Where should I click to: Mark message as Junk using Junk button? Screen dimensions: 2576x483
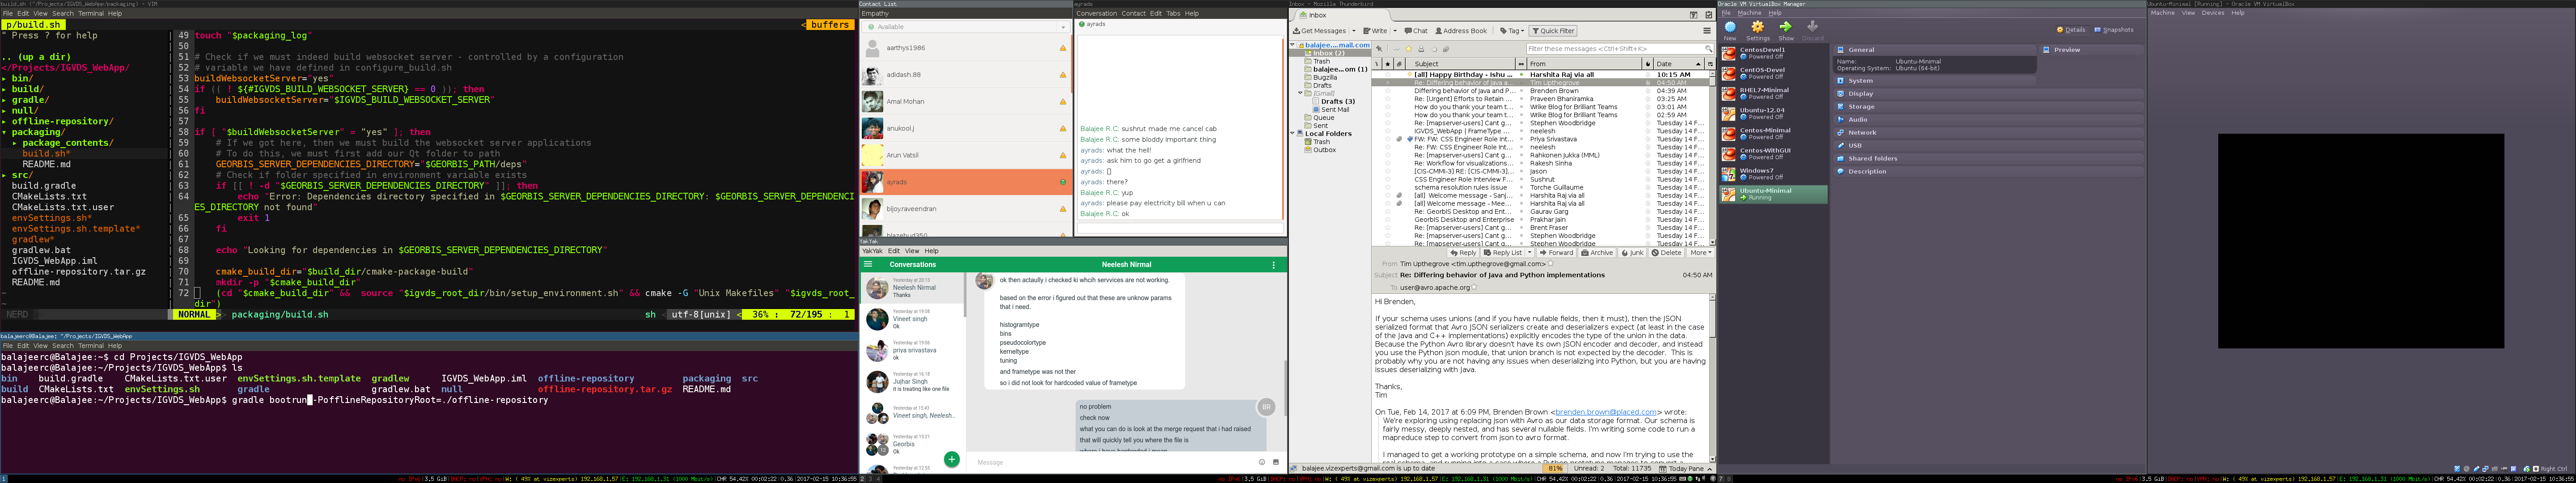[x=1633, y=253]
